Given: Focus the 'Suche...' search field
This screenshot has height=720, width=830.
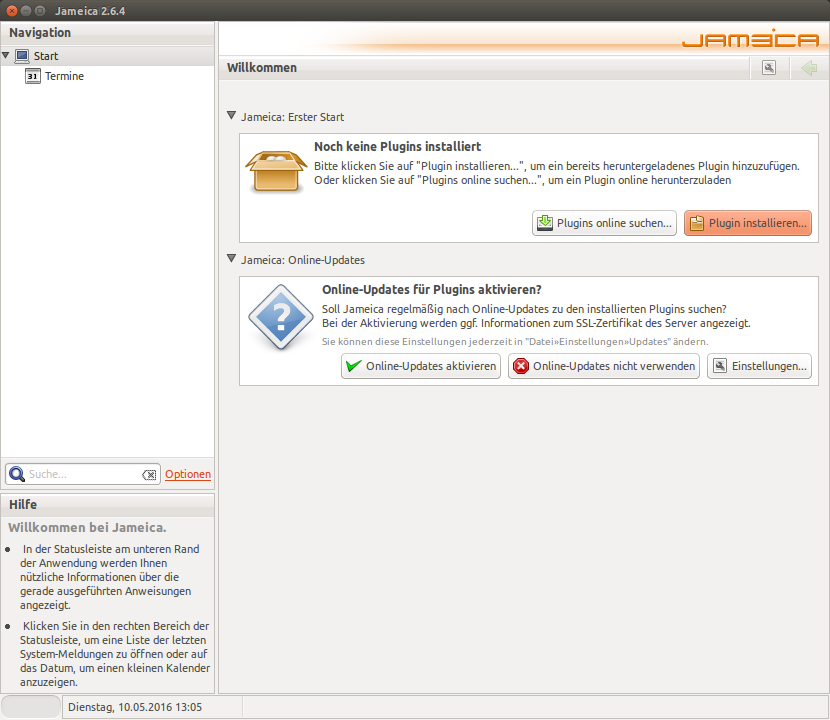Looking at the screenshot, I should point(84,474).
